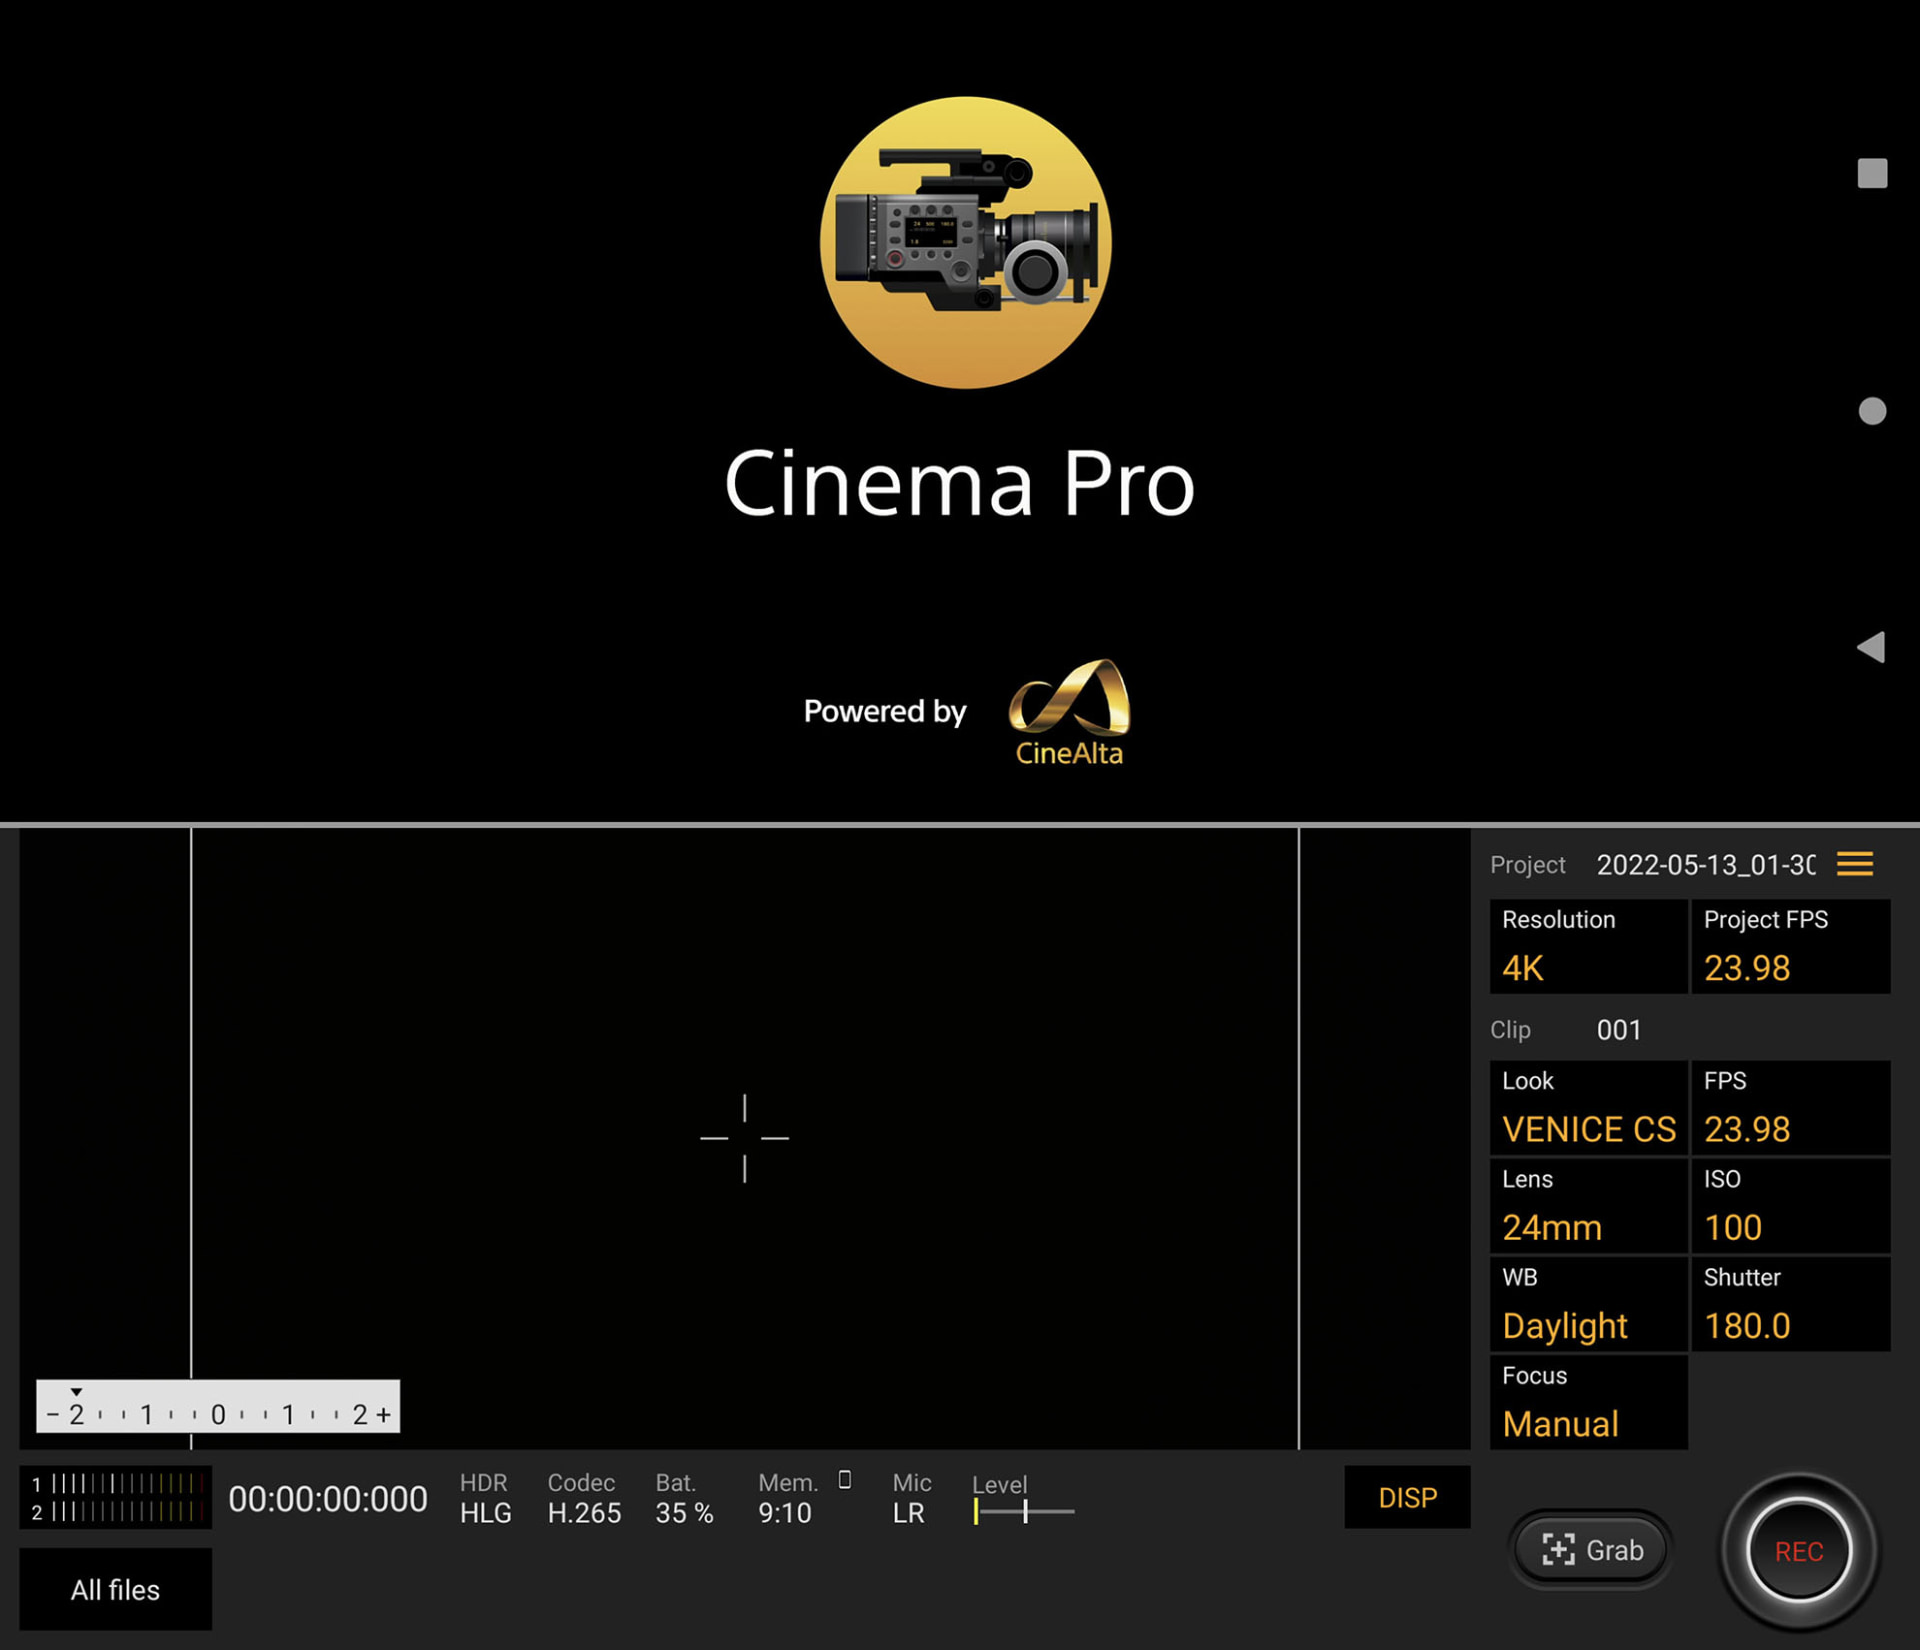Open the Resolution 4K setting

tap(1588, 946)
